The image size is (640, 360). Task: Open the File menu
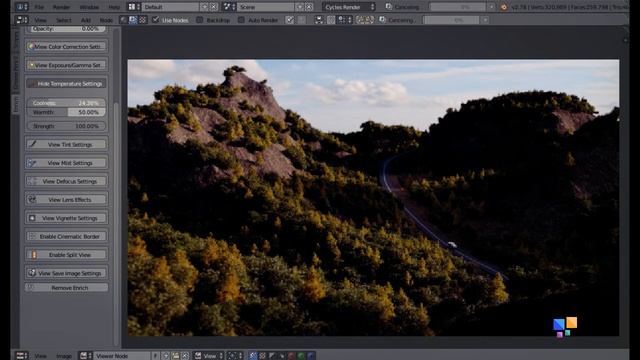coord(39,7)
